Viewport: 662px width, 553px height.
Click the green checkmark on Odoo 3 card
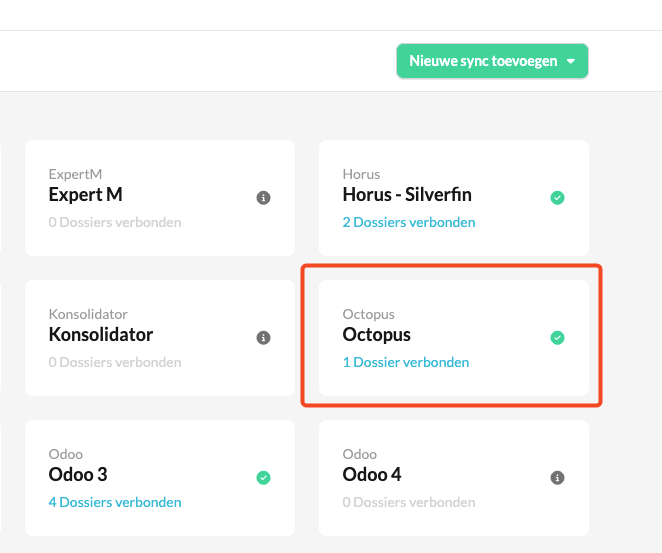pyautogui.click(x=263, y=478)
